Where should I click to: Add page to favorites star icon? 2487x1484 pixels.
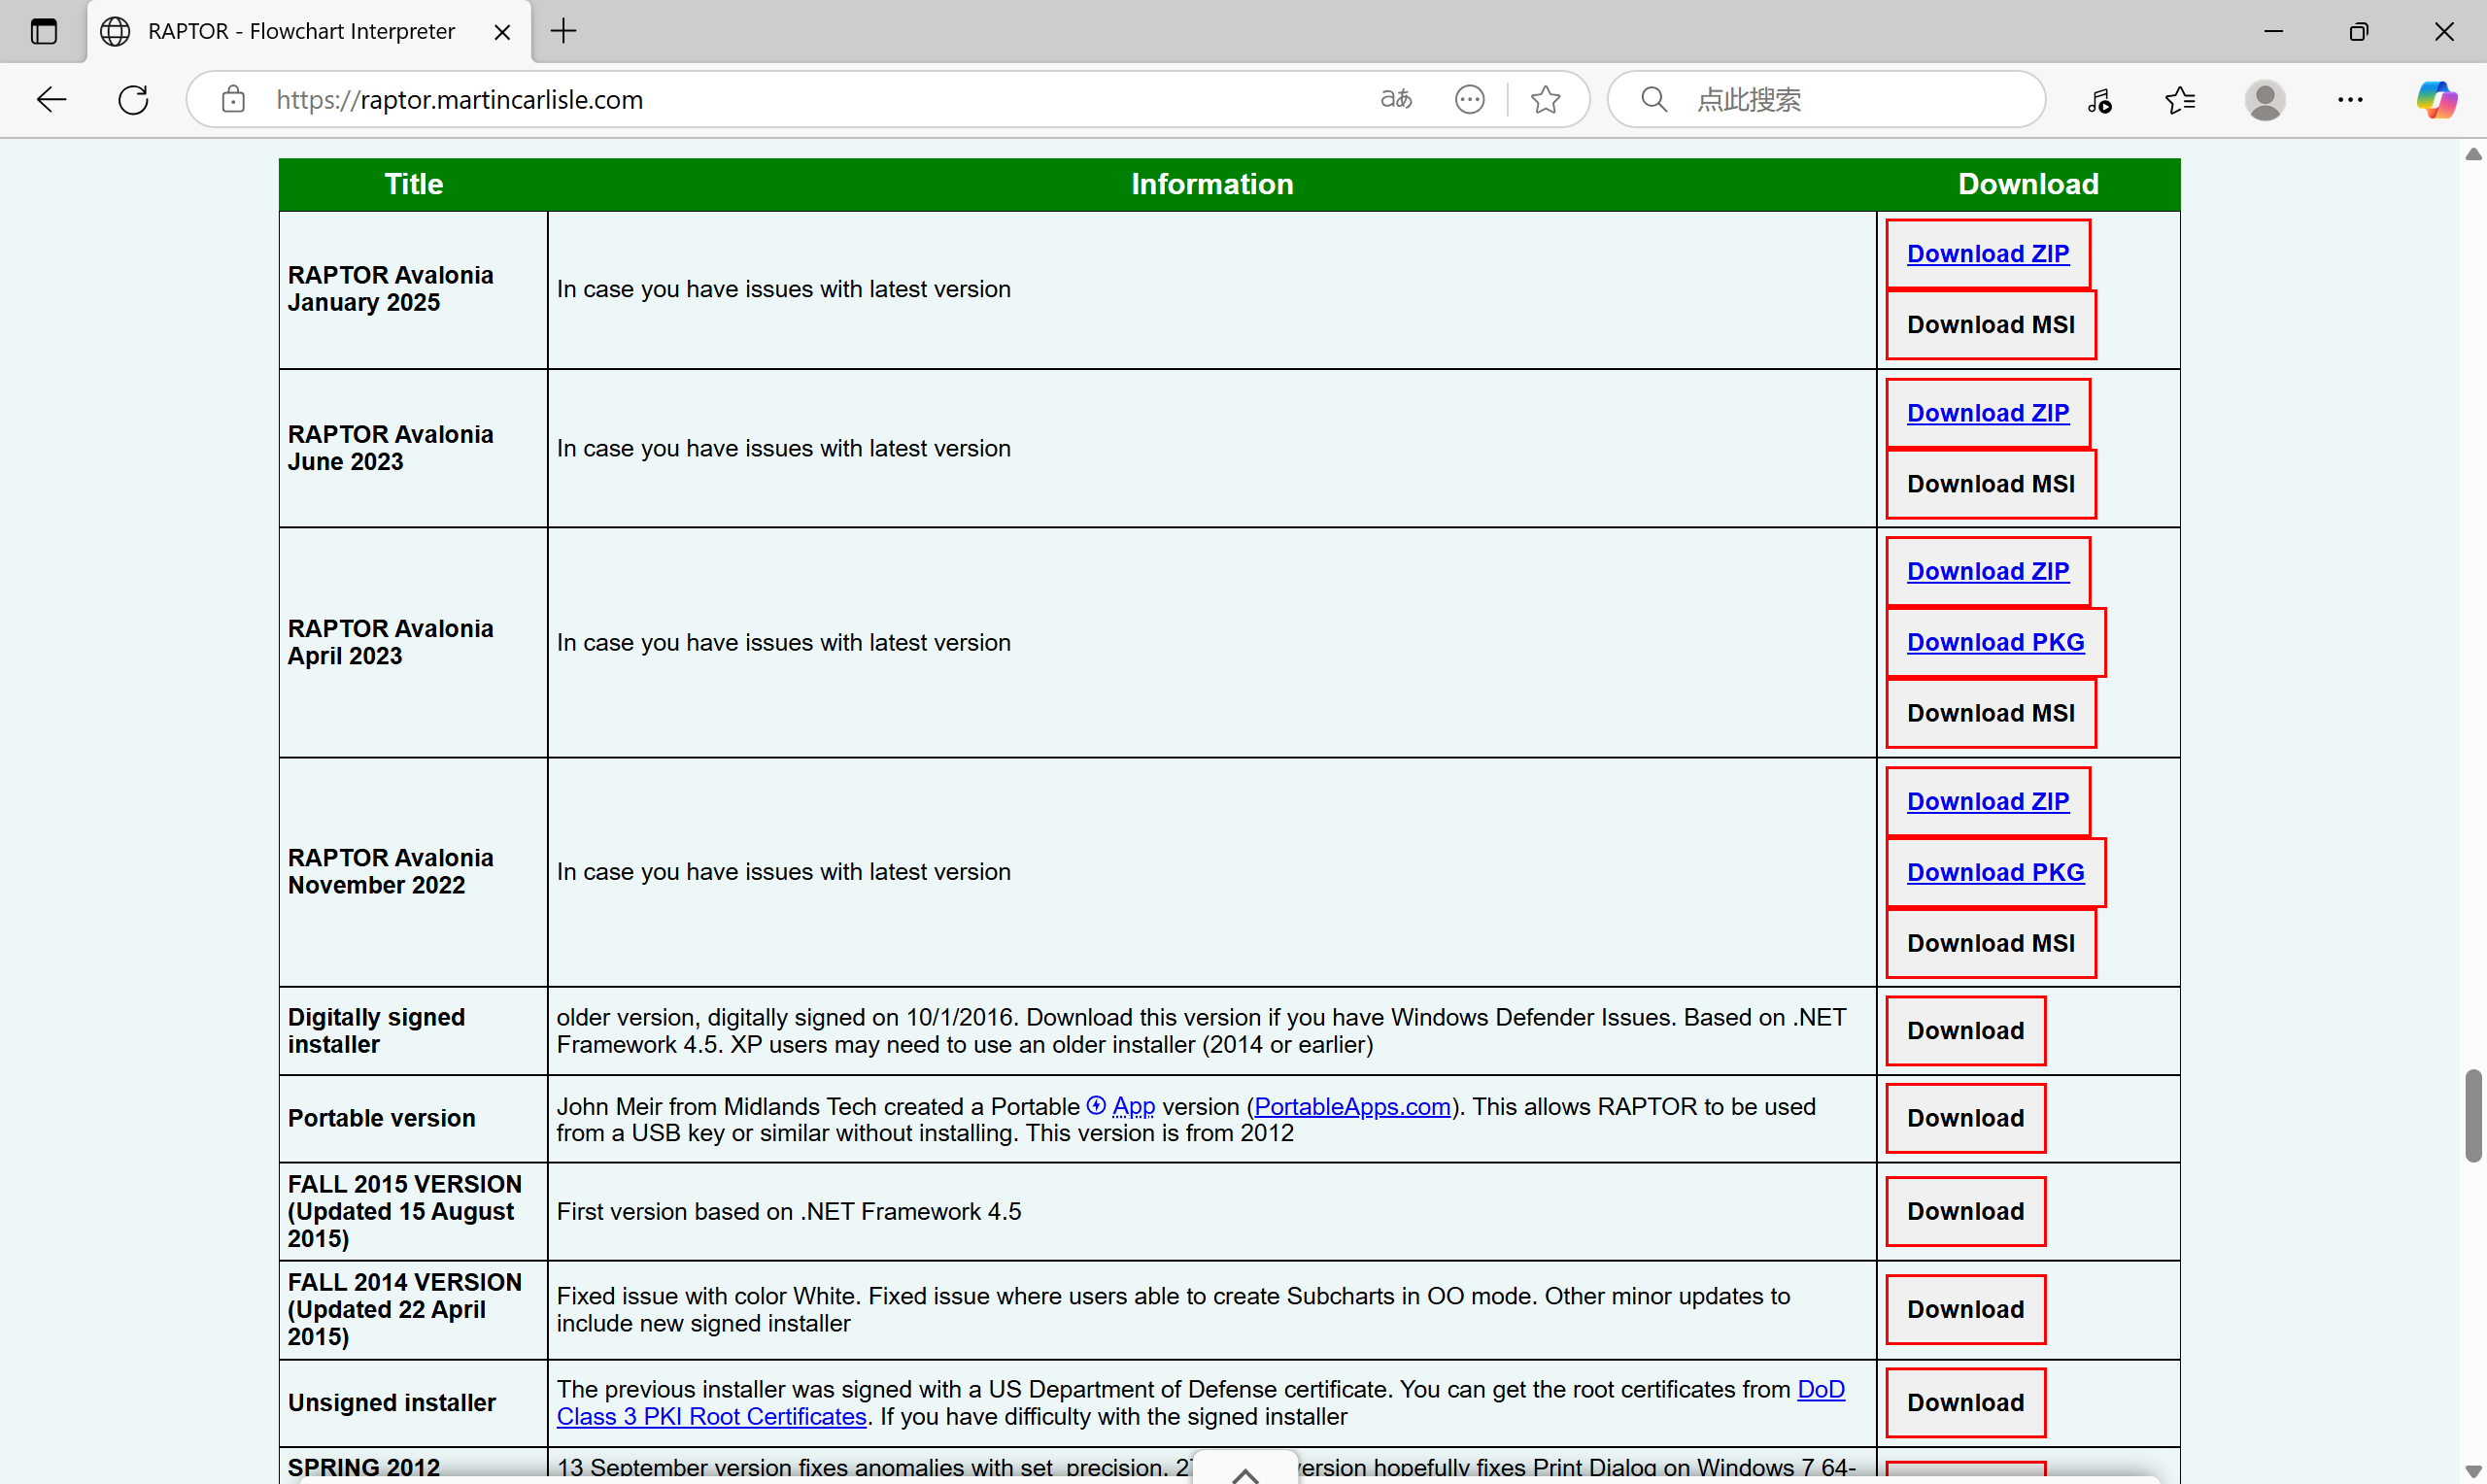point(1545,99)
